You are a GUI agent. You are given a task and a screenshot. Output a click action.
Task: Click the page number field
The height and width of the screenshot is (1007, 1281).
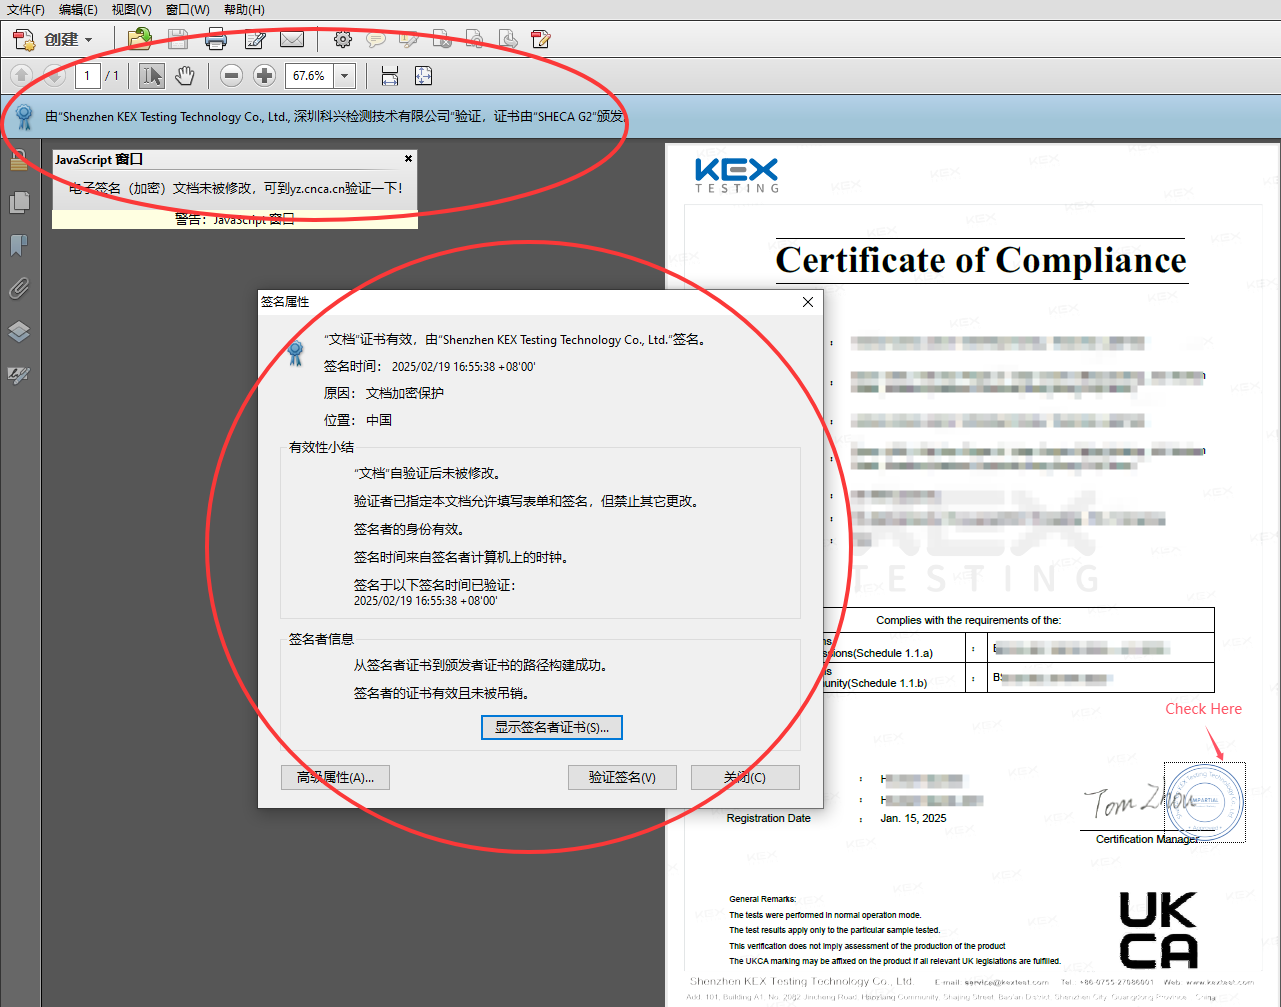tap(87, 76)
